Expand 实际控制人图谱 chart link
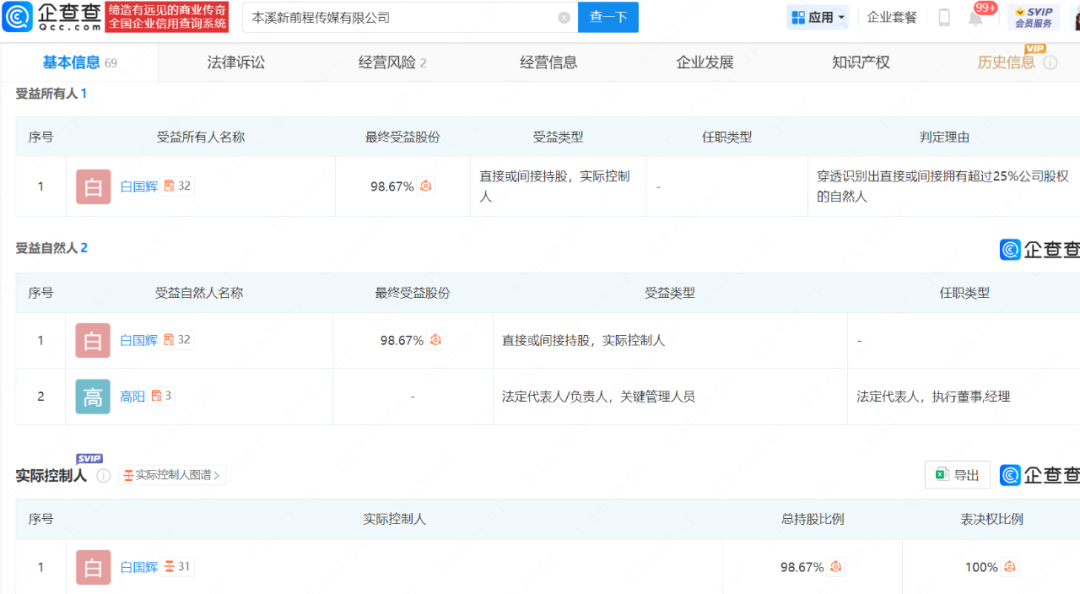The width and height of the screenshot is (1080, 594). tap(172, 476)
